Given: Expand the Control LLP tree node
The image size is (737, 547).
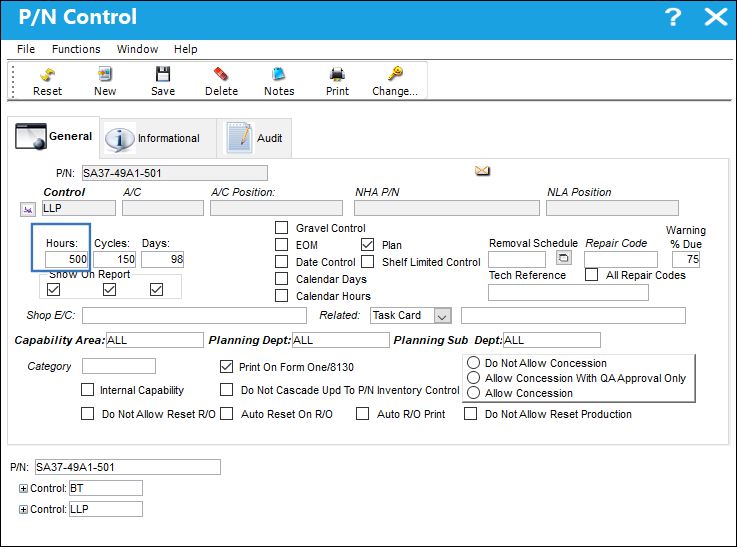Looking at the screenshot, I should 23,509.
